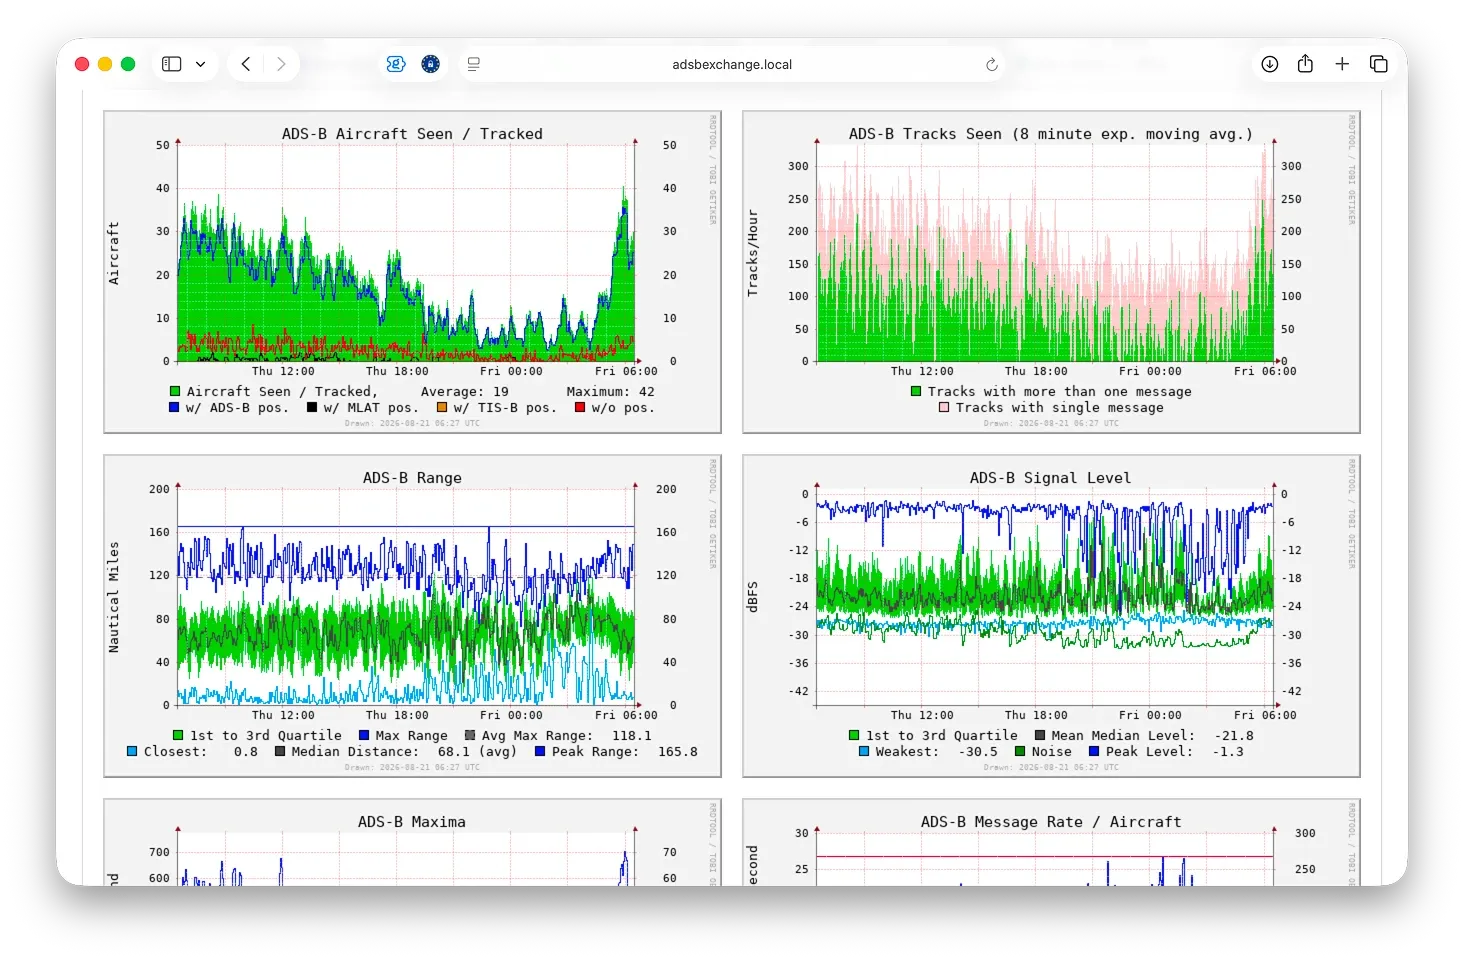The height and width of the screenshot is (960, 1464).
Task: Show the downloads list
Action: click(1270, 64)
